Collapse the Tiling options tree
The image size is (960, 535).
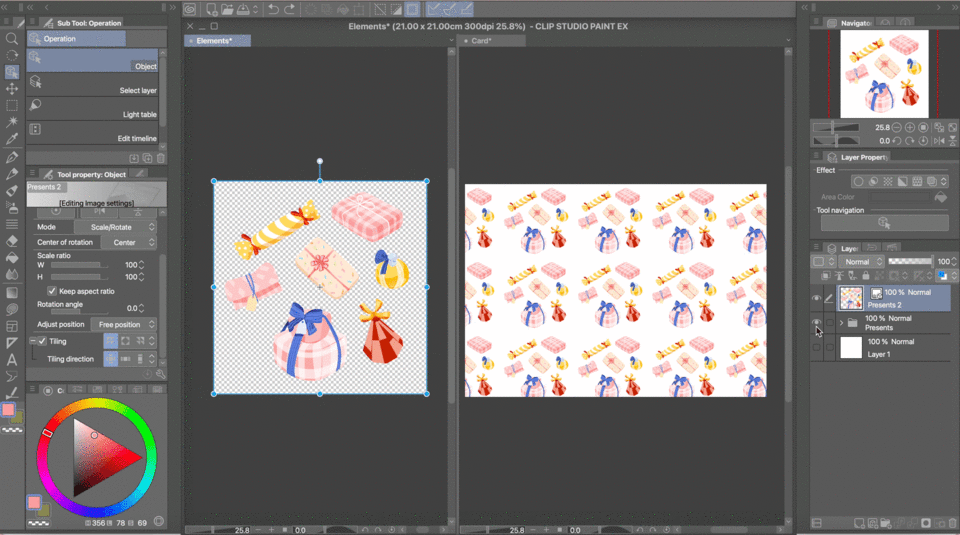pyautogui.click(x=32, y=341)
